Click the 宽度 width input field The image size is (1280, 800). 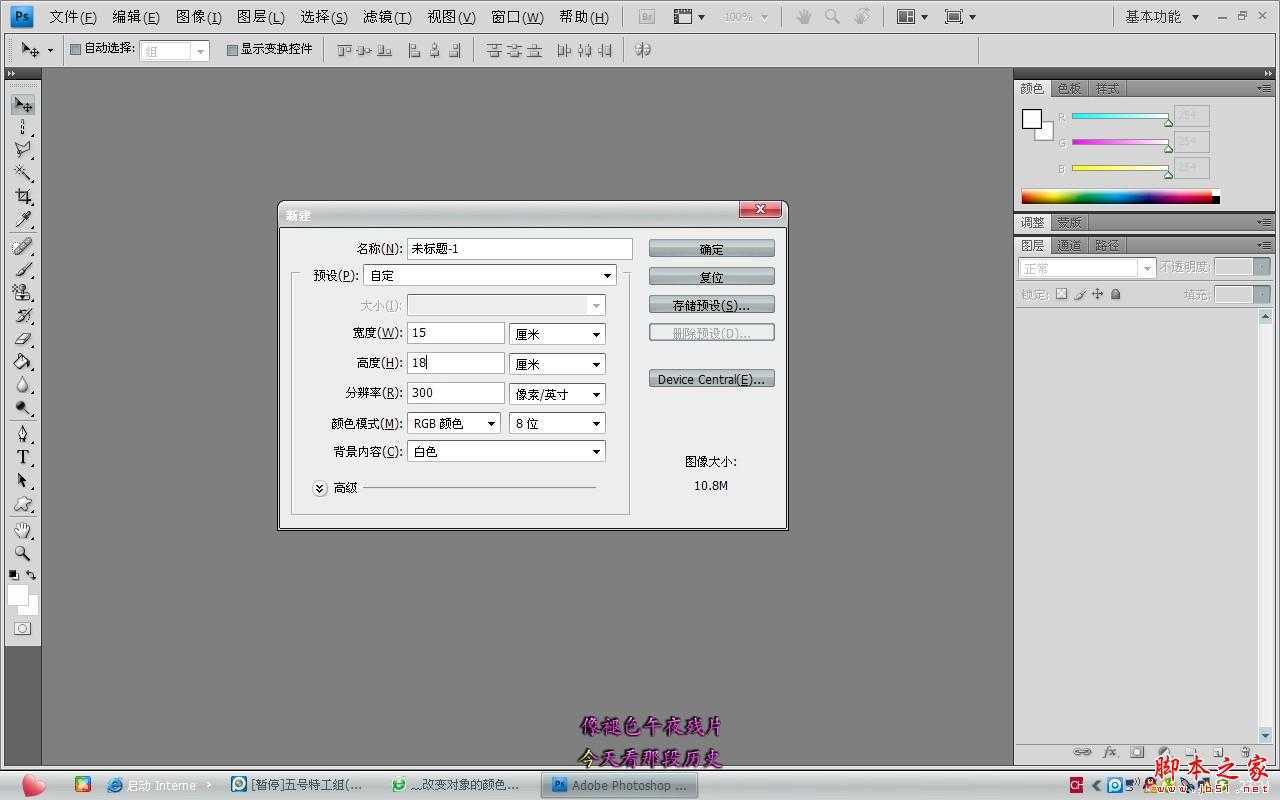tap(456, 333)
